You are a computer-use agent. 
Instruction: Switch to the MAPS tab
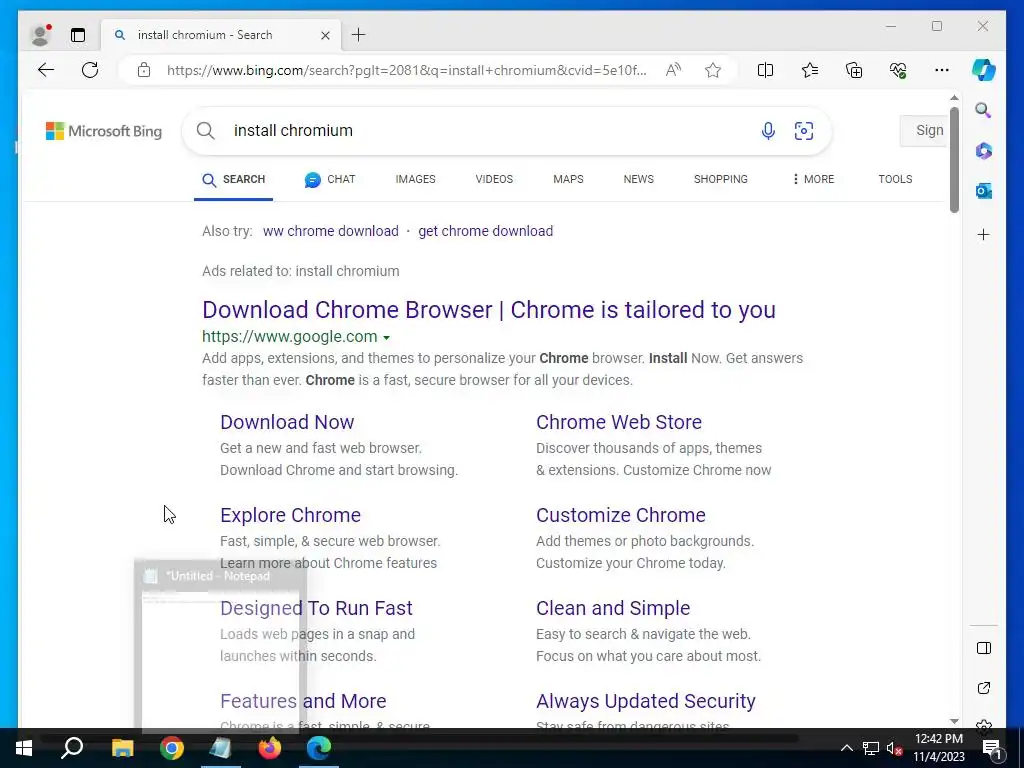tap(568, 179)
